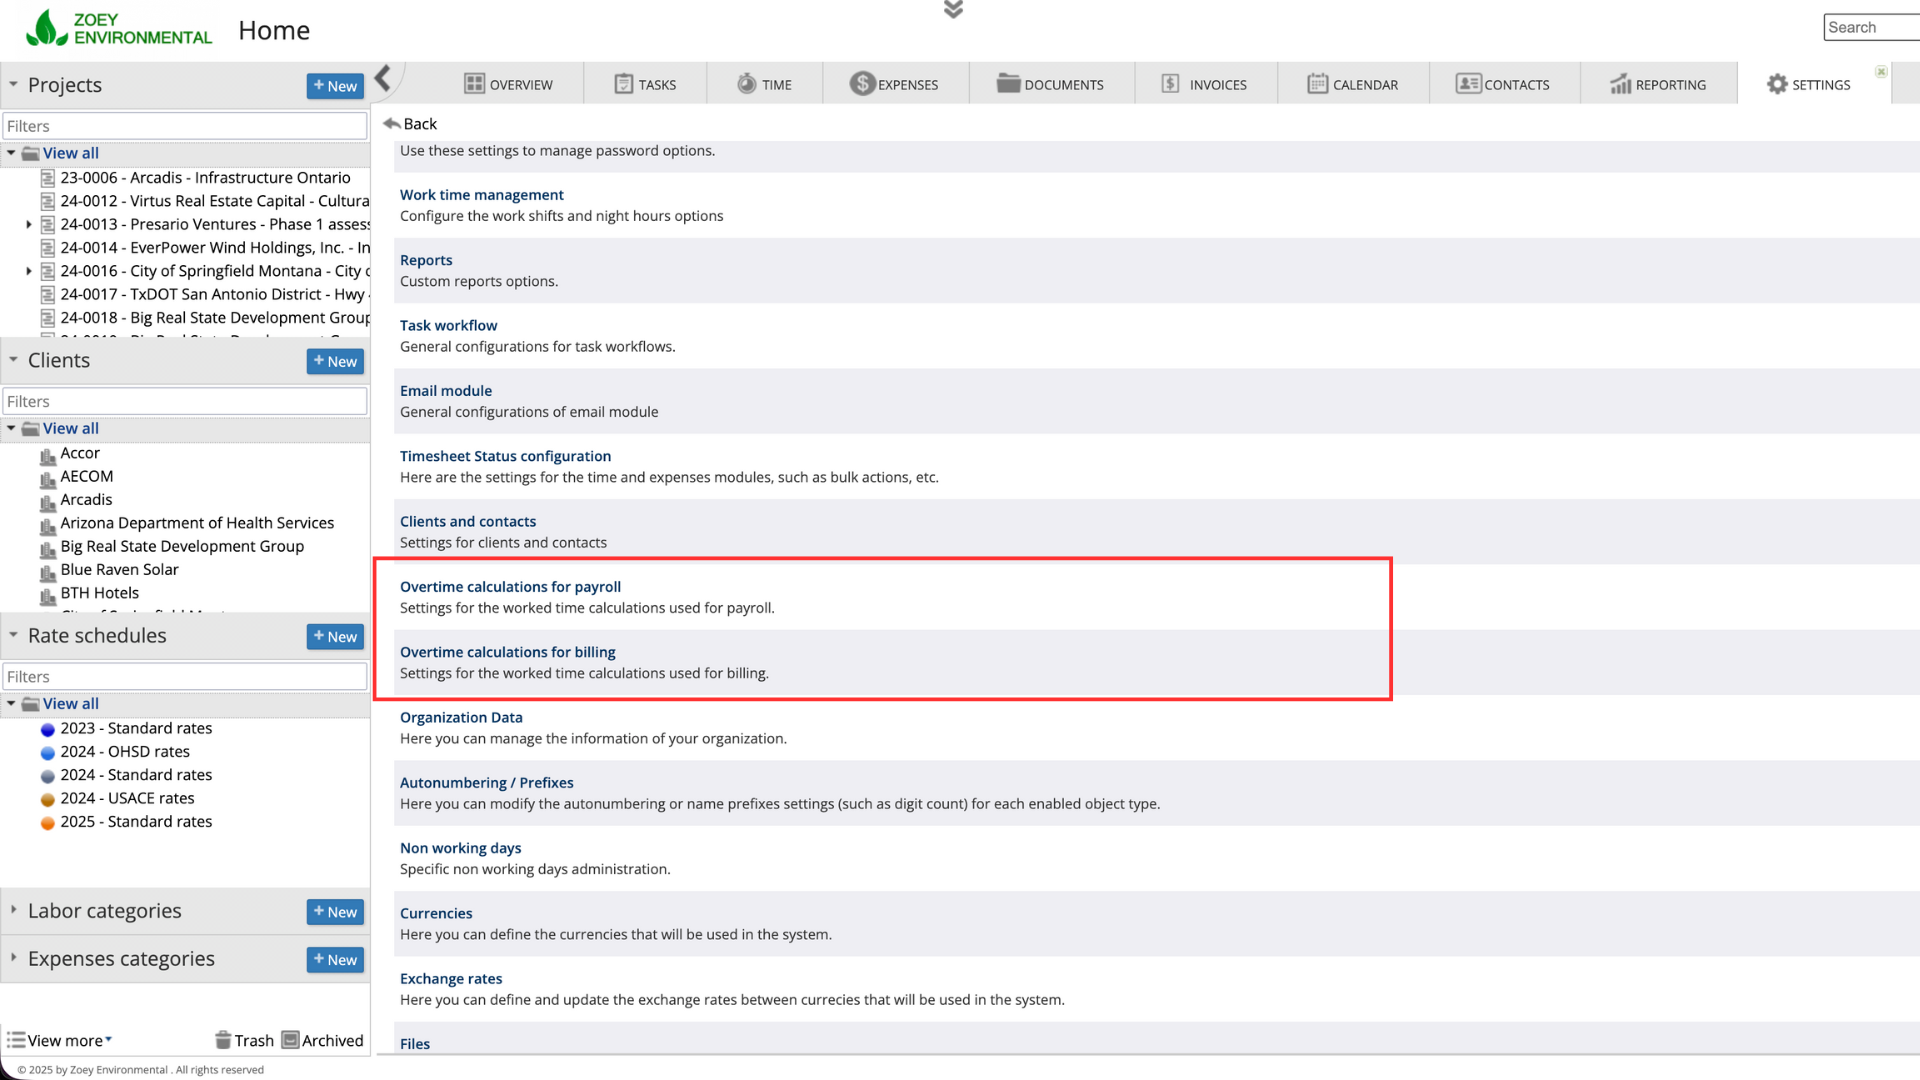The image size is (1920, 1080).
Task: Click the Calendar icon in toolbar
Action: 1317,84
